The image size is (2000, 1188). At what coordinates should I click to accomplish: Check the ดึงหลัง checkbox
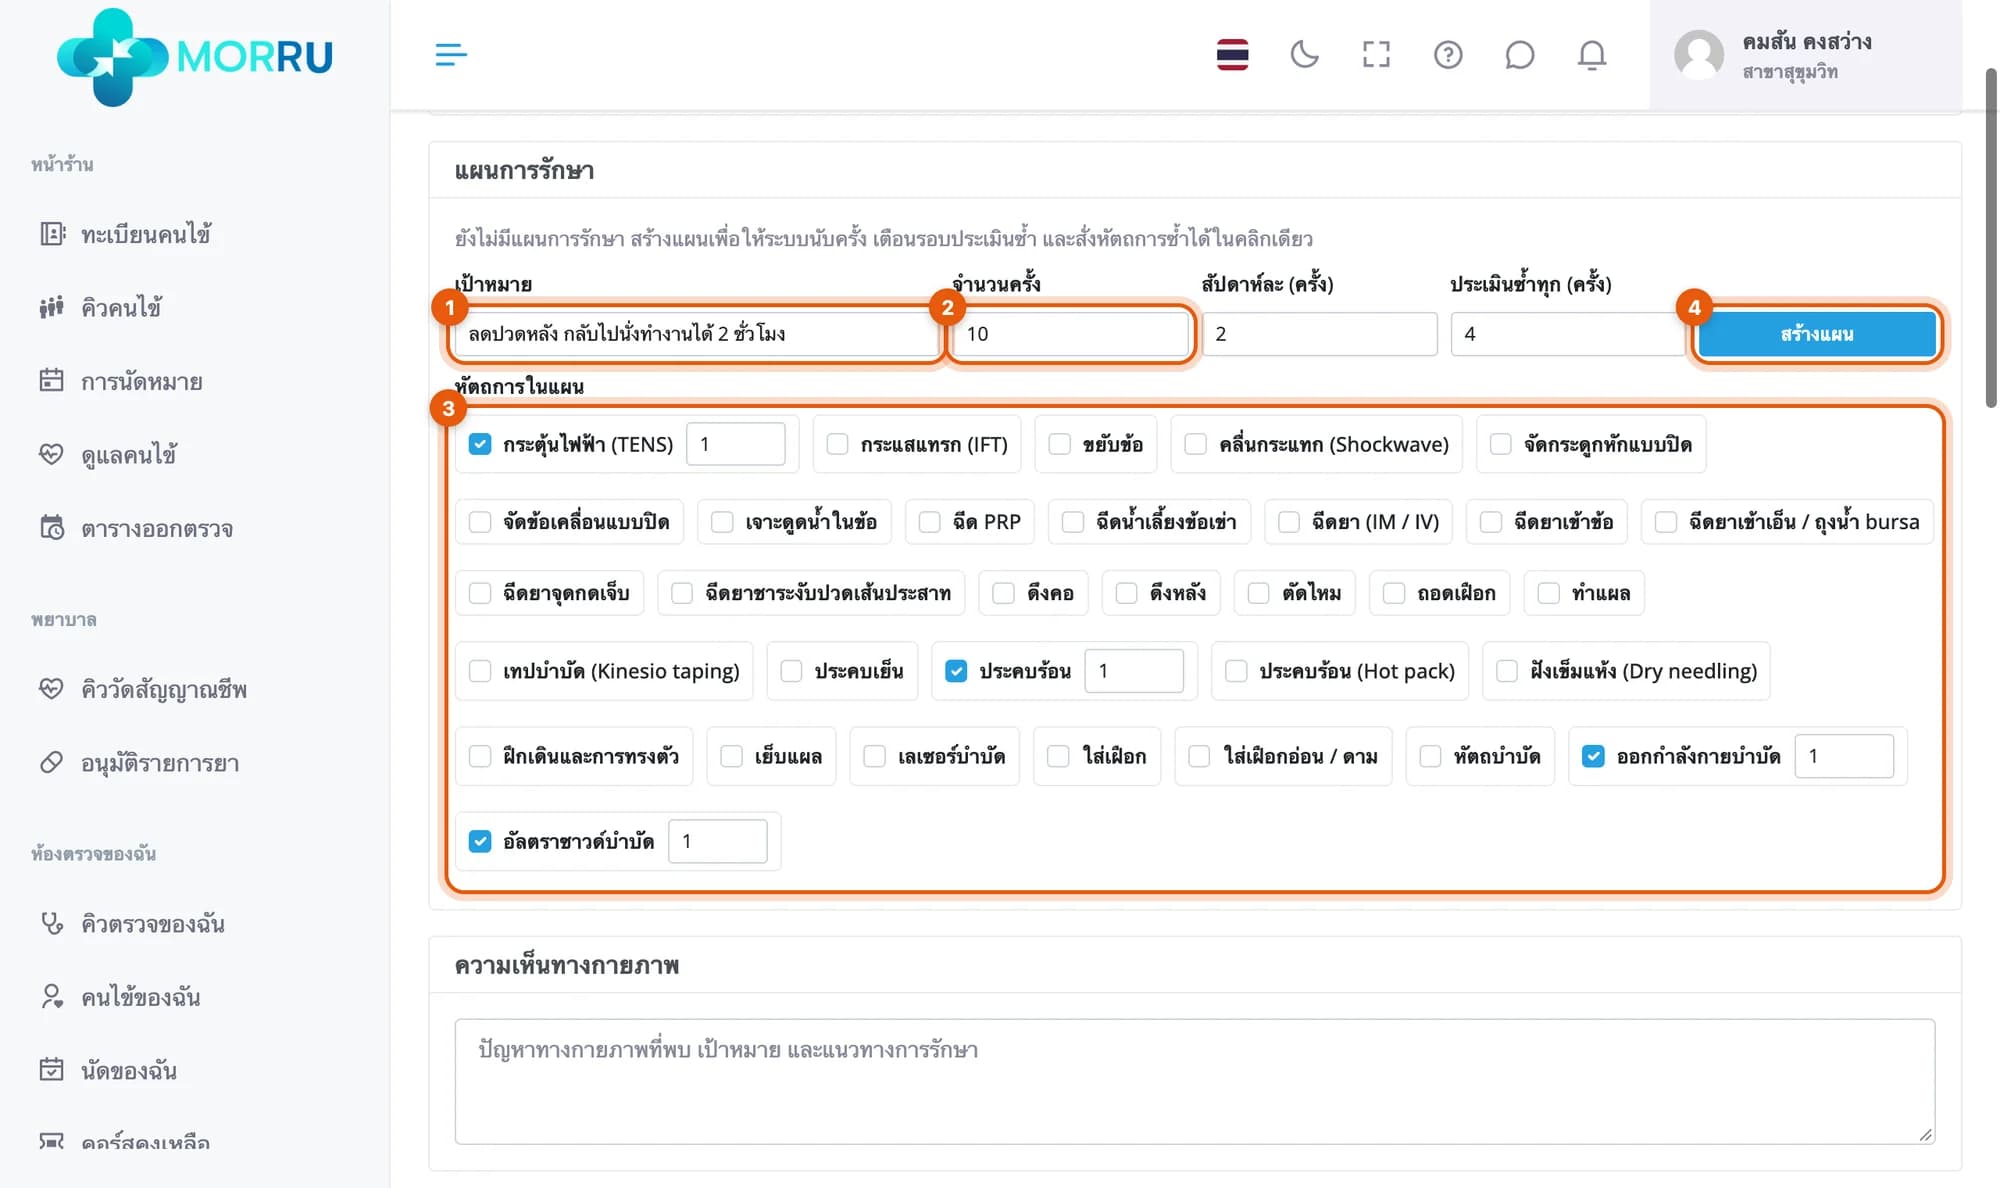point(1127,593)
